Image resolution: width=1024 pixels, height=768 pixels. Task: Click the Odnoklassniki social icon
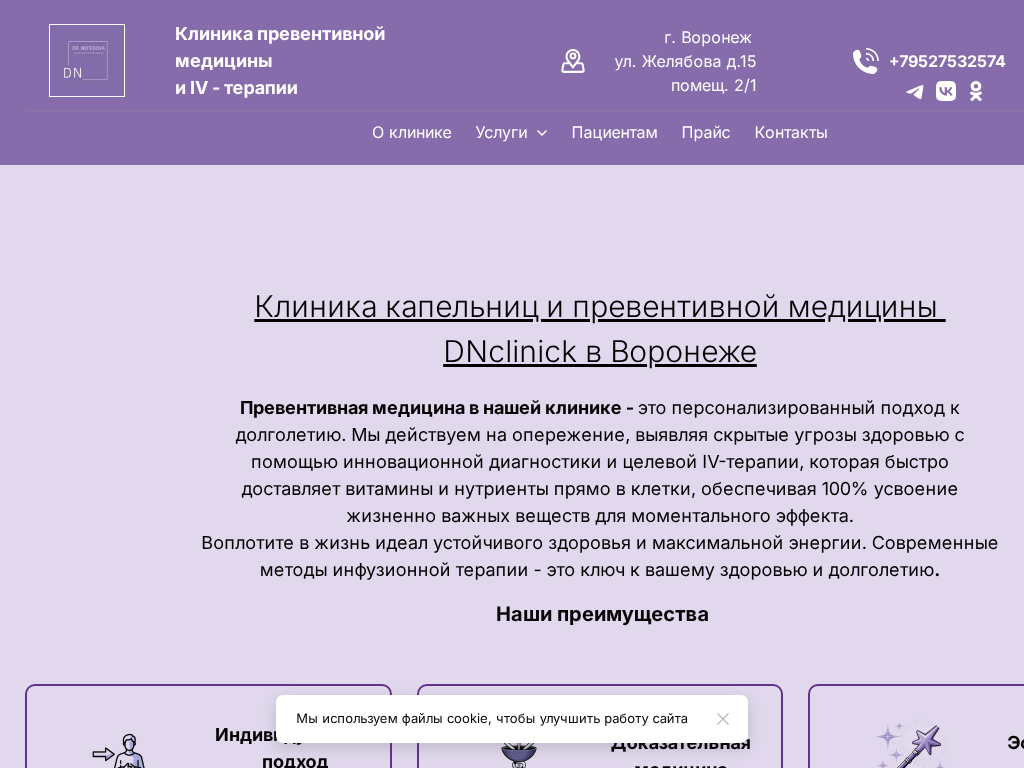point(976,91)
